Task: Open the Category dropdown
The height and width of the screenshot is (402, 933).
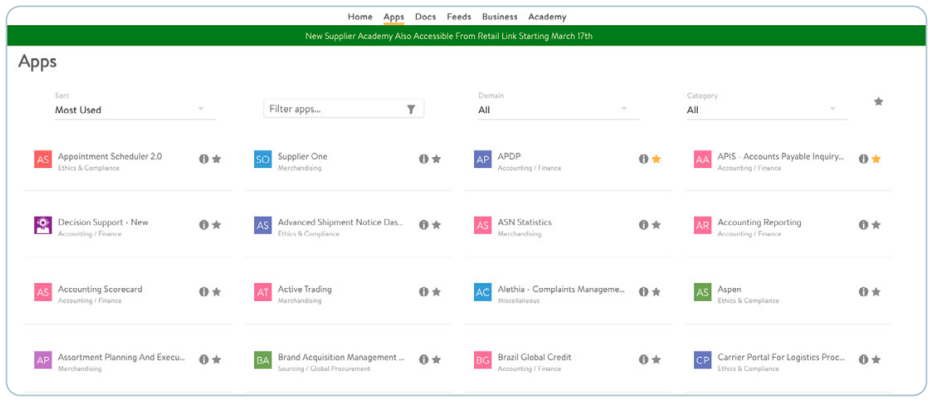Action: click(767, 110)
